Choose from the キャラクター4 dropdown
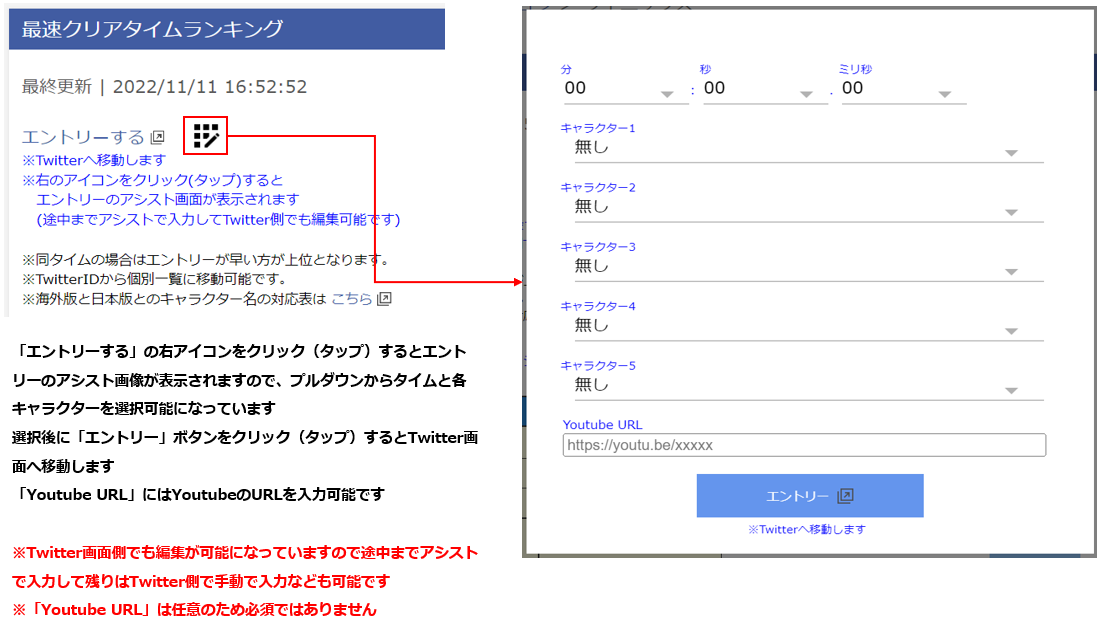The width and height of the screenshot is (1100, 628). point(1011,331)
